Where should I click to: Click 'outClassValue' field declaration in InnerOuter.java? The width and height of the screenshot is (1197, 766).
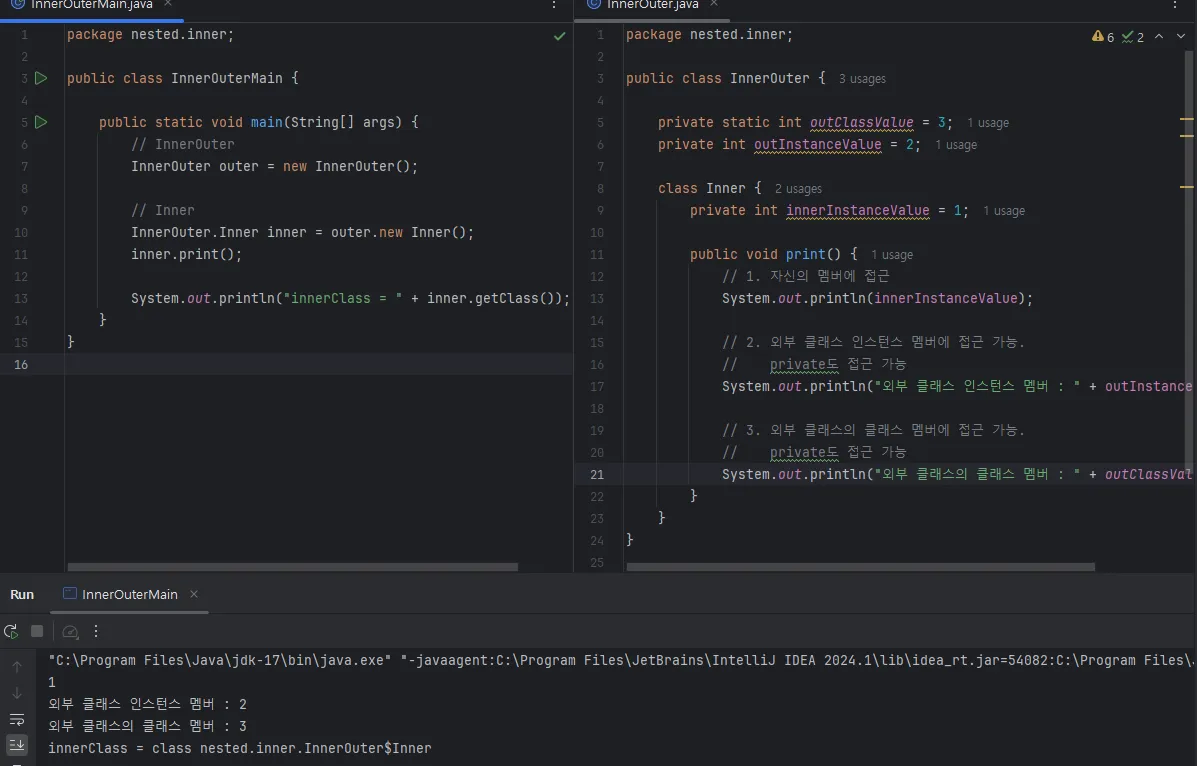[x=861, y=122]
